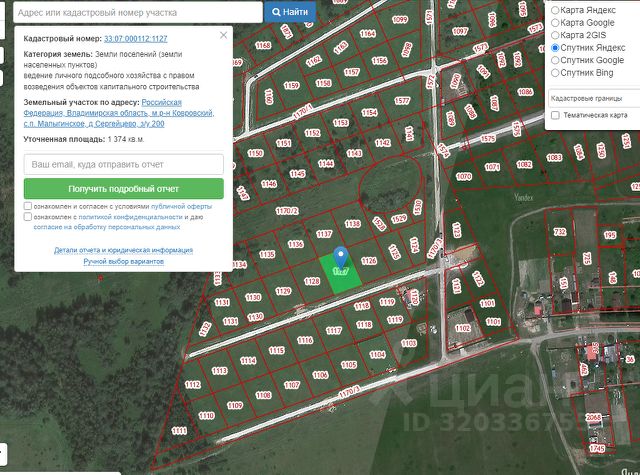Click parcel label 1159 on map
Viewport: 640px width, 475px height.
292,86
